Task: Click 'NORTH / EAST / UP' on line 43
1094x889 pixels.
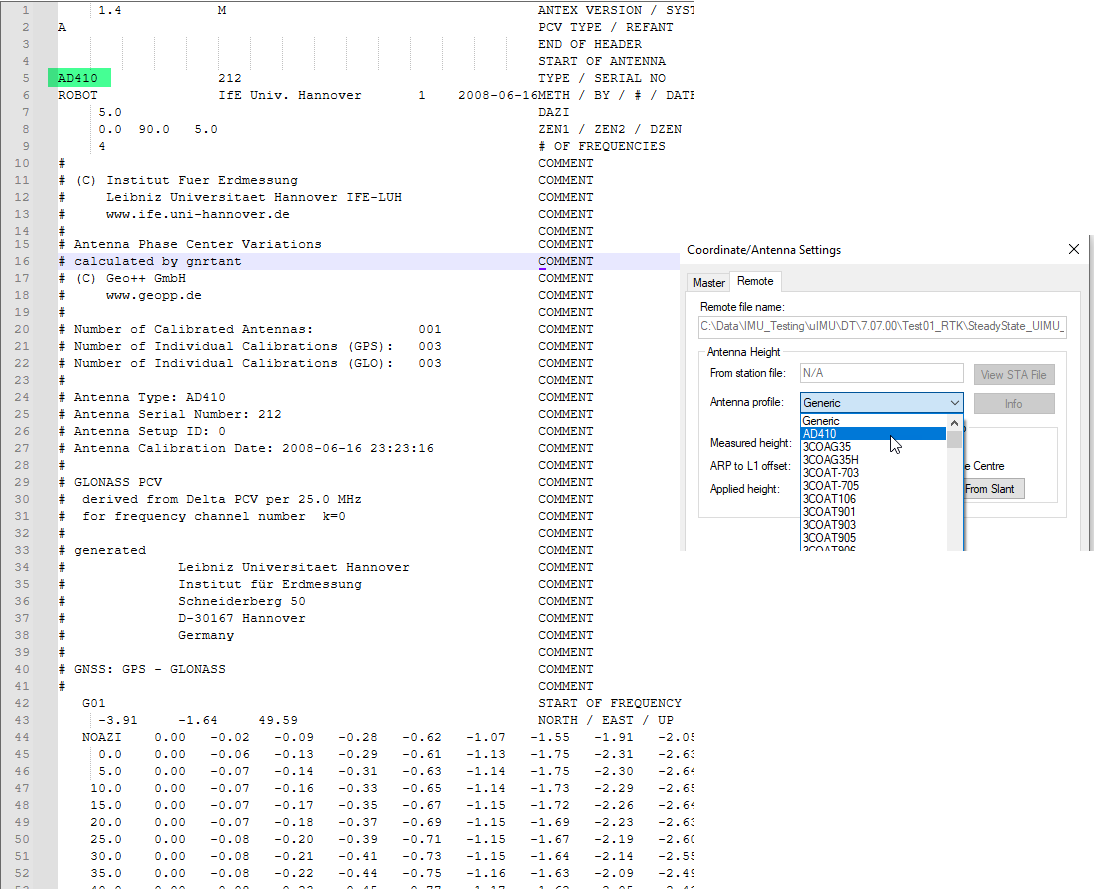Action: (606, 720)
